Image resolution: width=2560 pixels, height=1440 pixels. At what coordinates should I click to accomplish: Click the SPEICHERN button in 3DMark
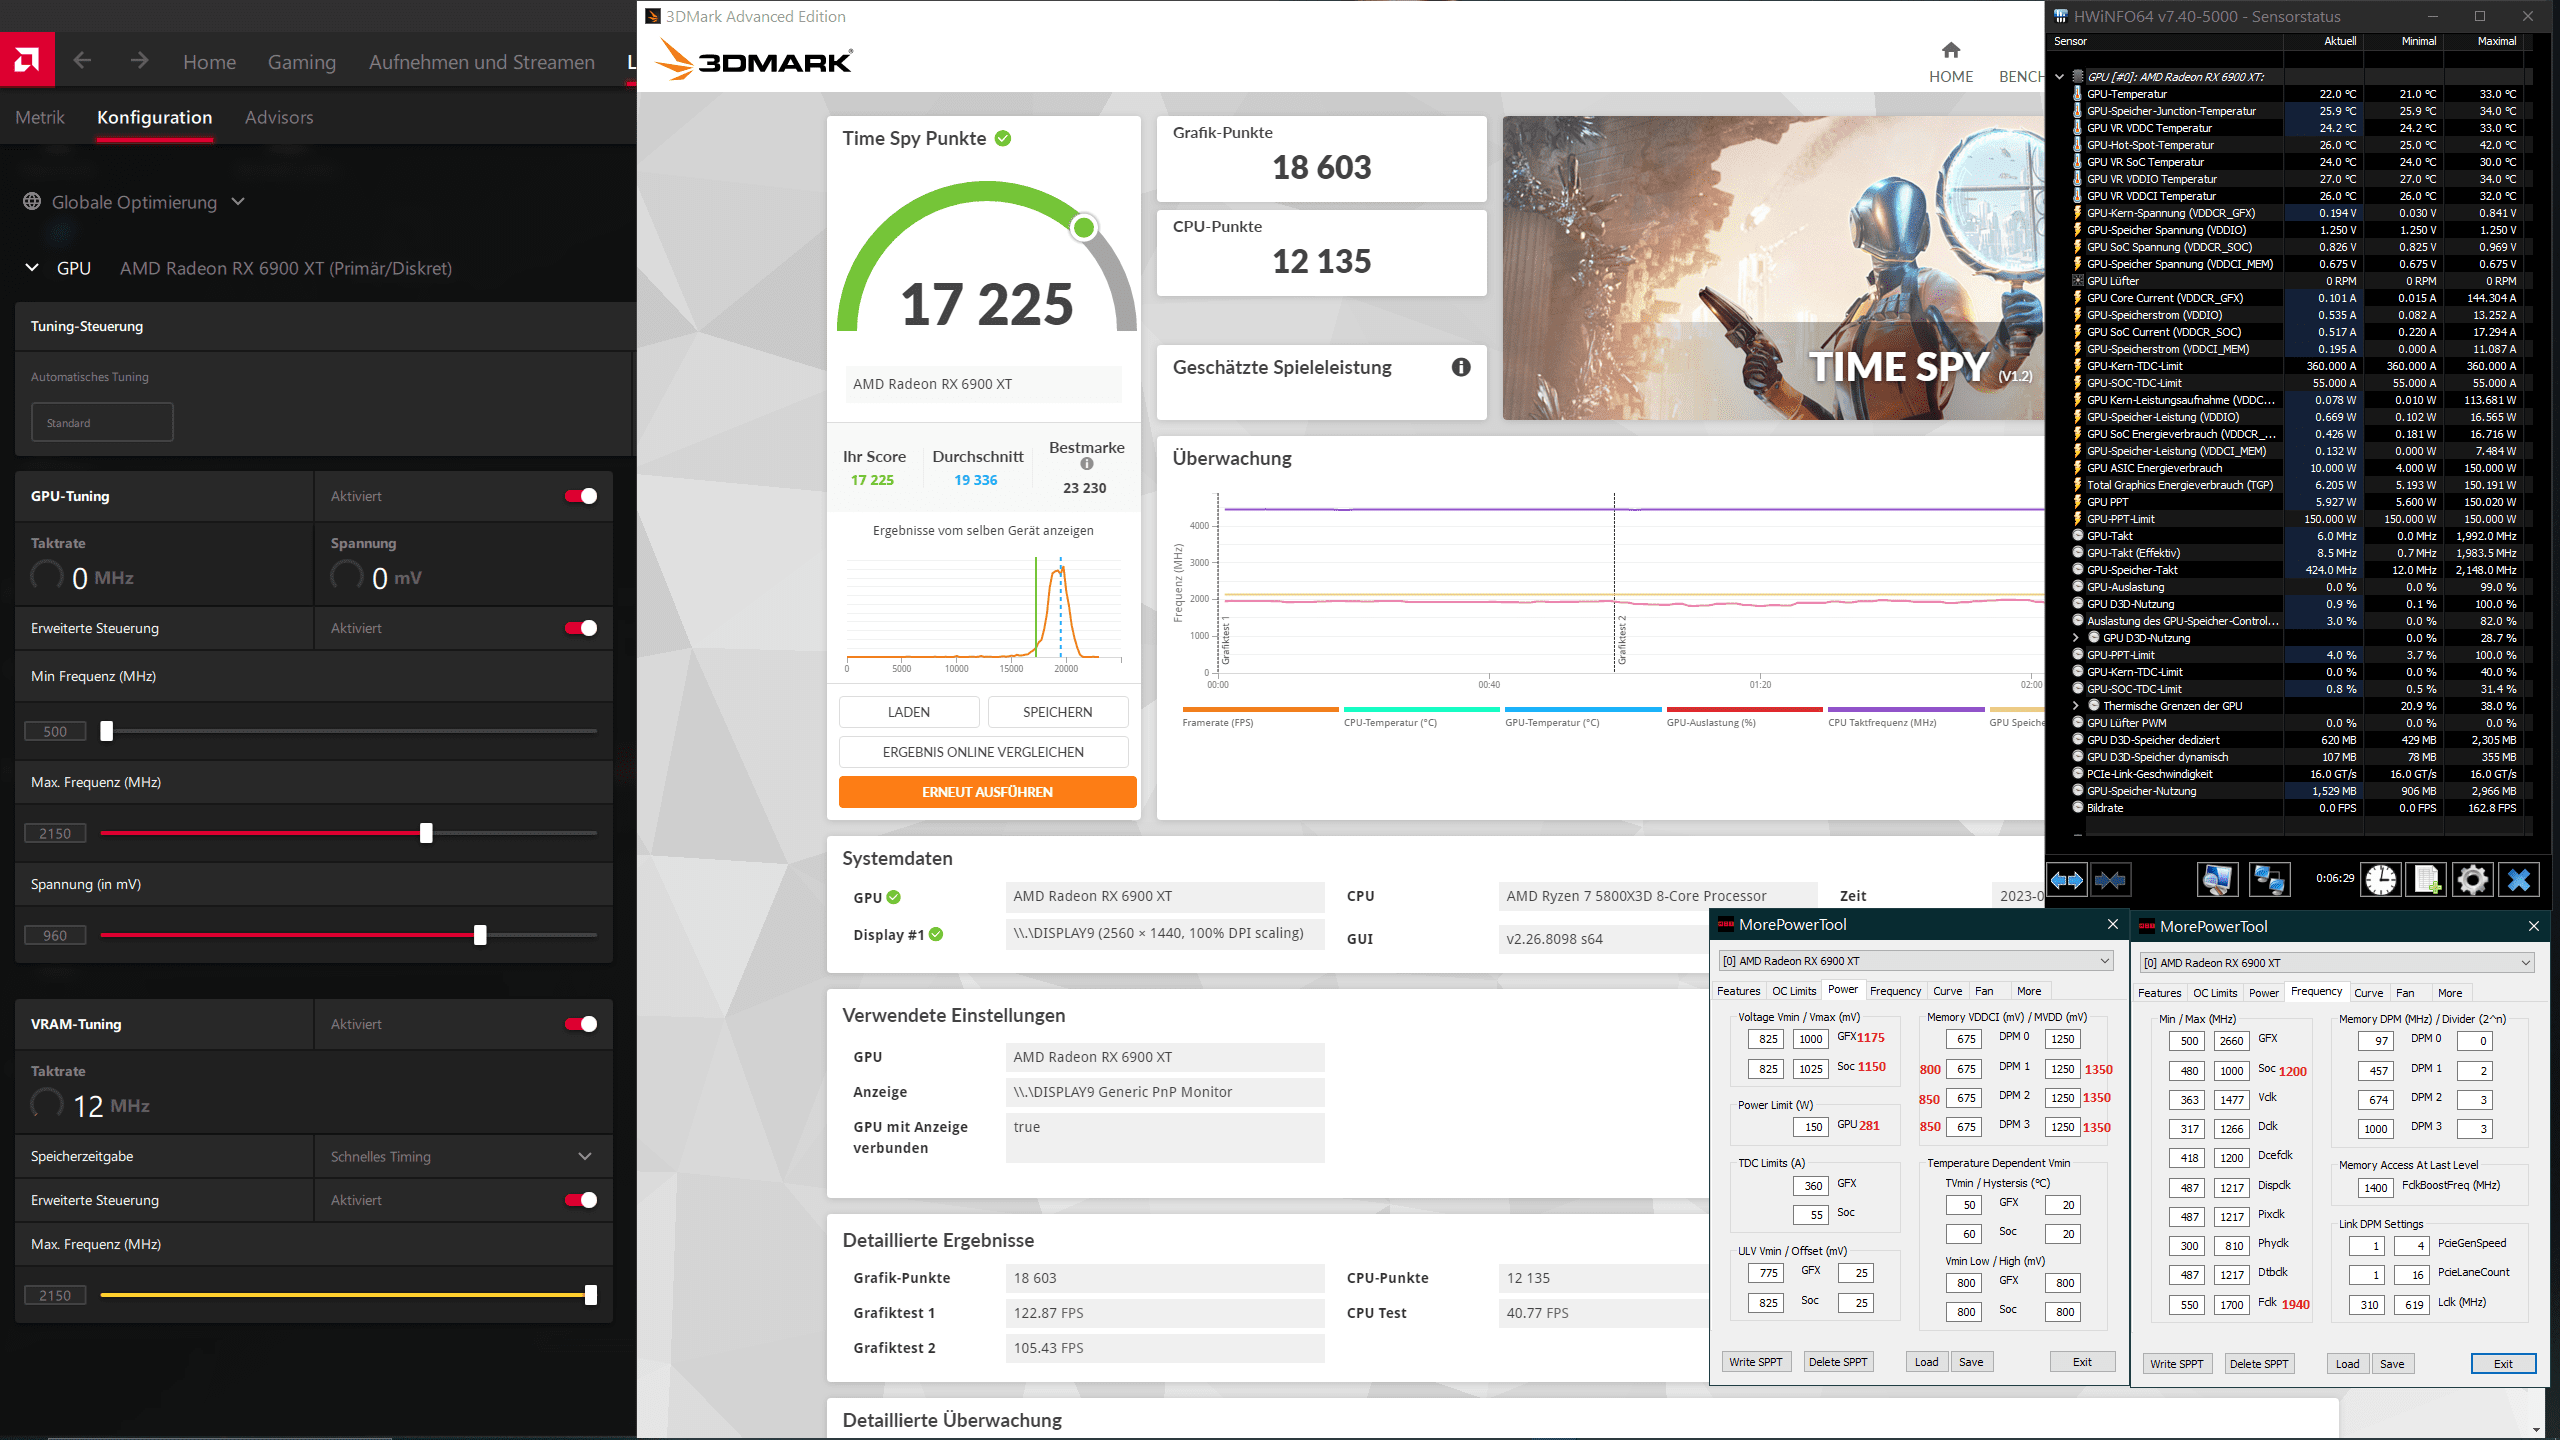click(1058, 712)
